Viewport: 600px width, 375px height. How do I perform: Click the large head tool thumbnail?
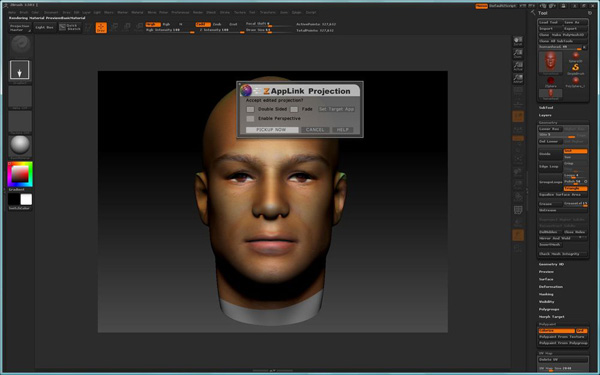[x=550, y=62]
